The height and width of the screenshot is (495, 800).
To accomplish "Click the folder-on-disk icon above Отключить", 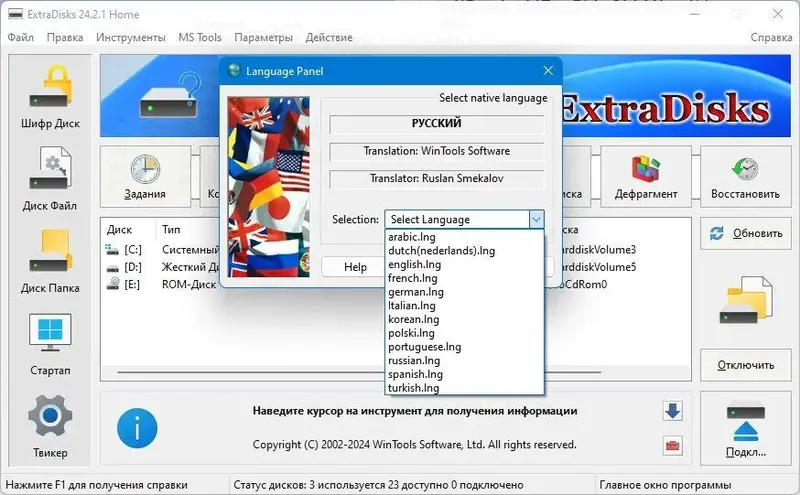I will (745, 300).
